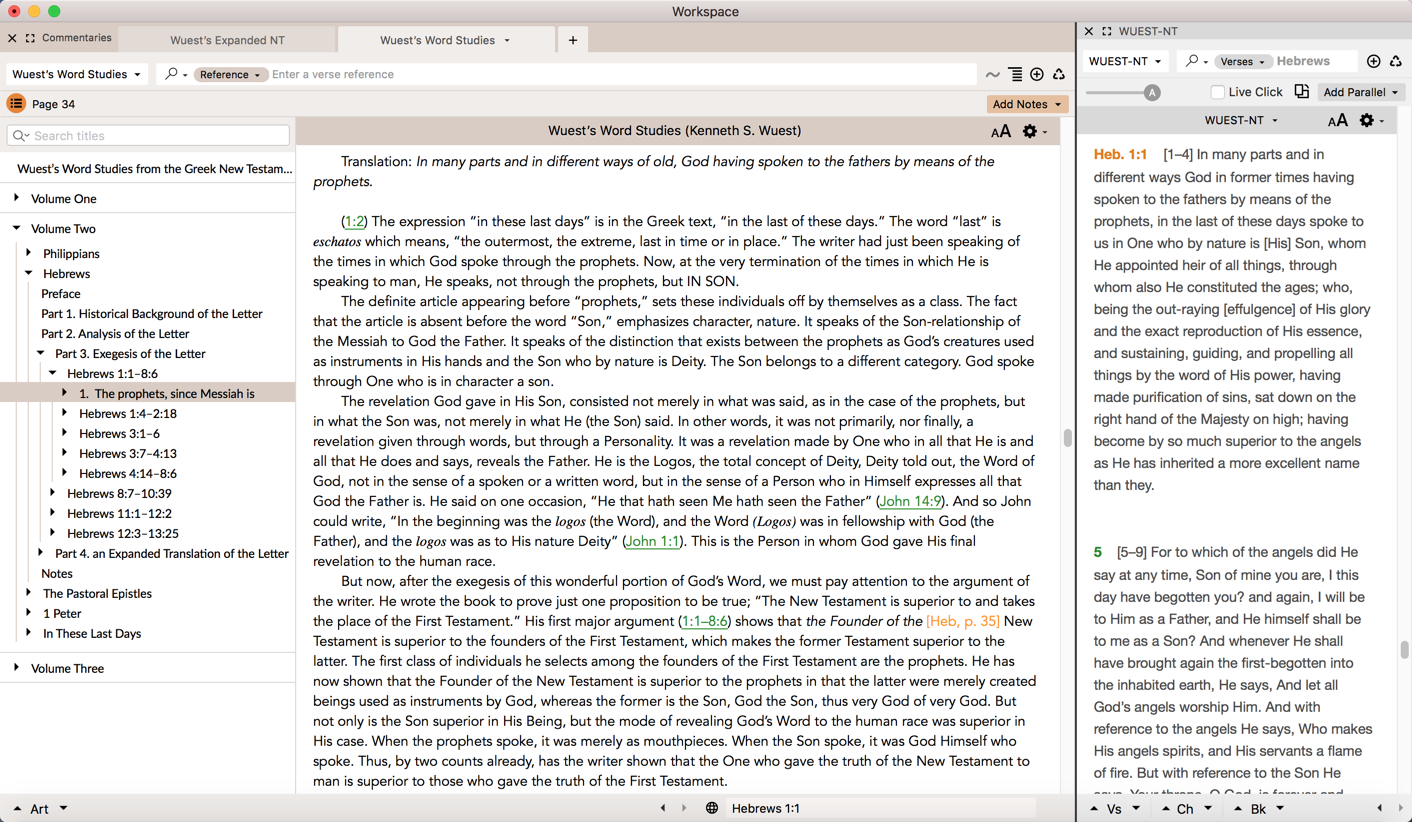
Task: Click the back history arrow left of the globe
Action: pyautogui.click(x=663, y=808)
